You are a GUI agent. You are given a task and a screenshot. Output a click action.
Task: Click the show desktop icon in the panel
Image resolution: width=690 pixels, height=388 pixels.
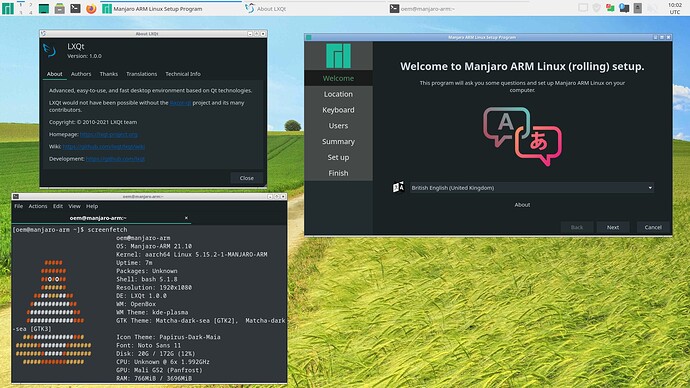point(44,8)
